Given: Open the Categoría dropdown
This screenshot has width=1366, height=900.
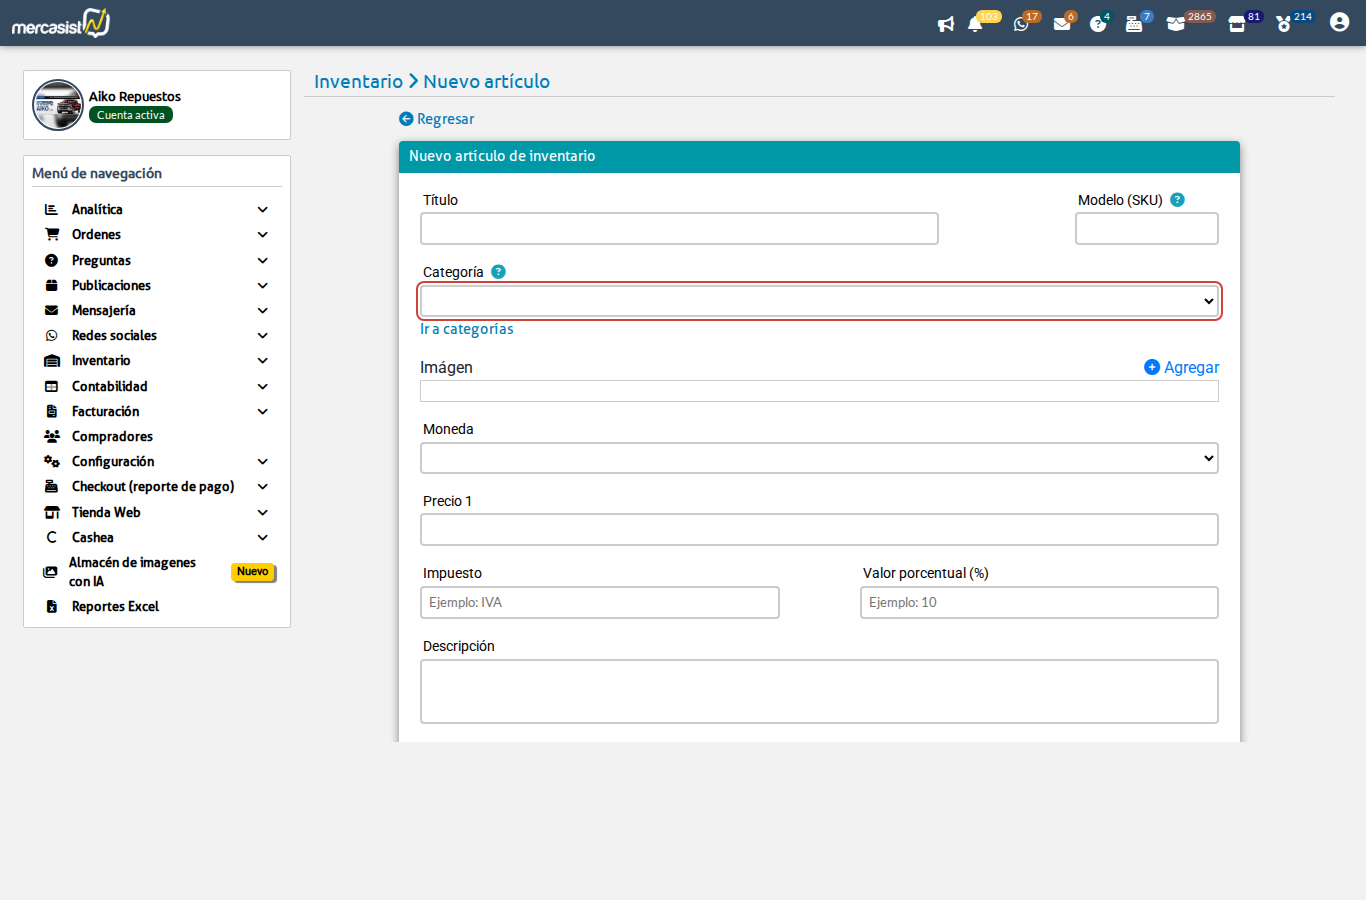Looking at the screenshot, I should point(819,301).
